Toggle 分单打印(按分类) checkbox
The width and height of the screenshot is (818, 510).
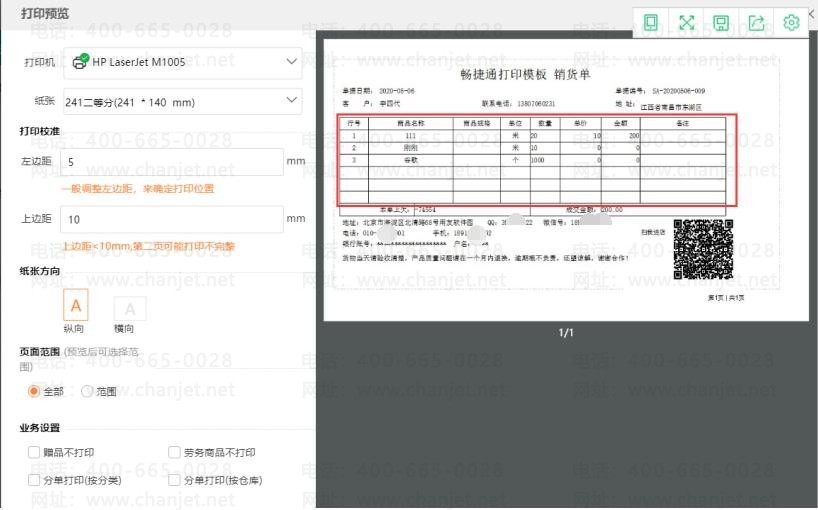tap(34, 480)
